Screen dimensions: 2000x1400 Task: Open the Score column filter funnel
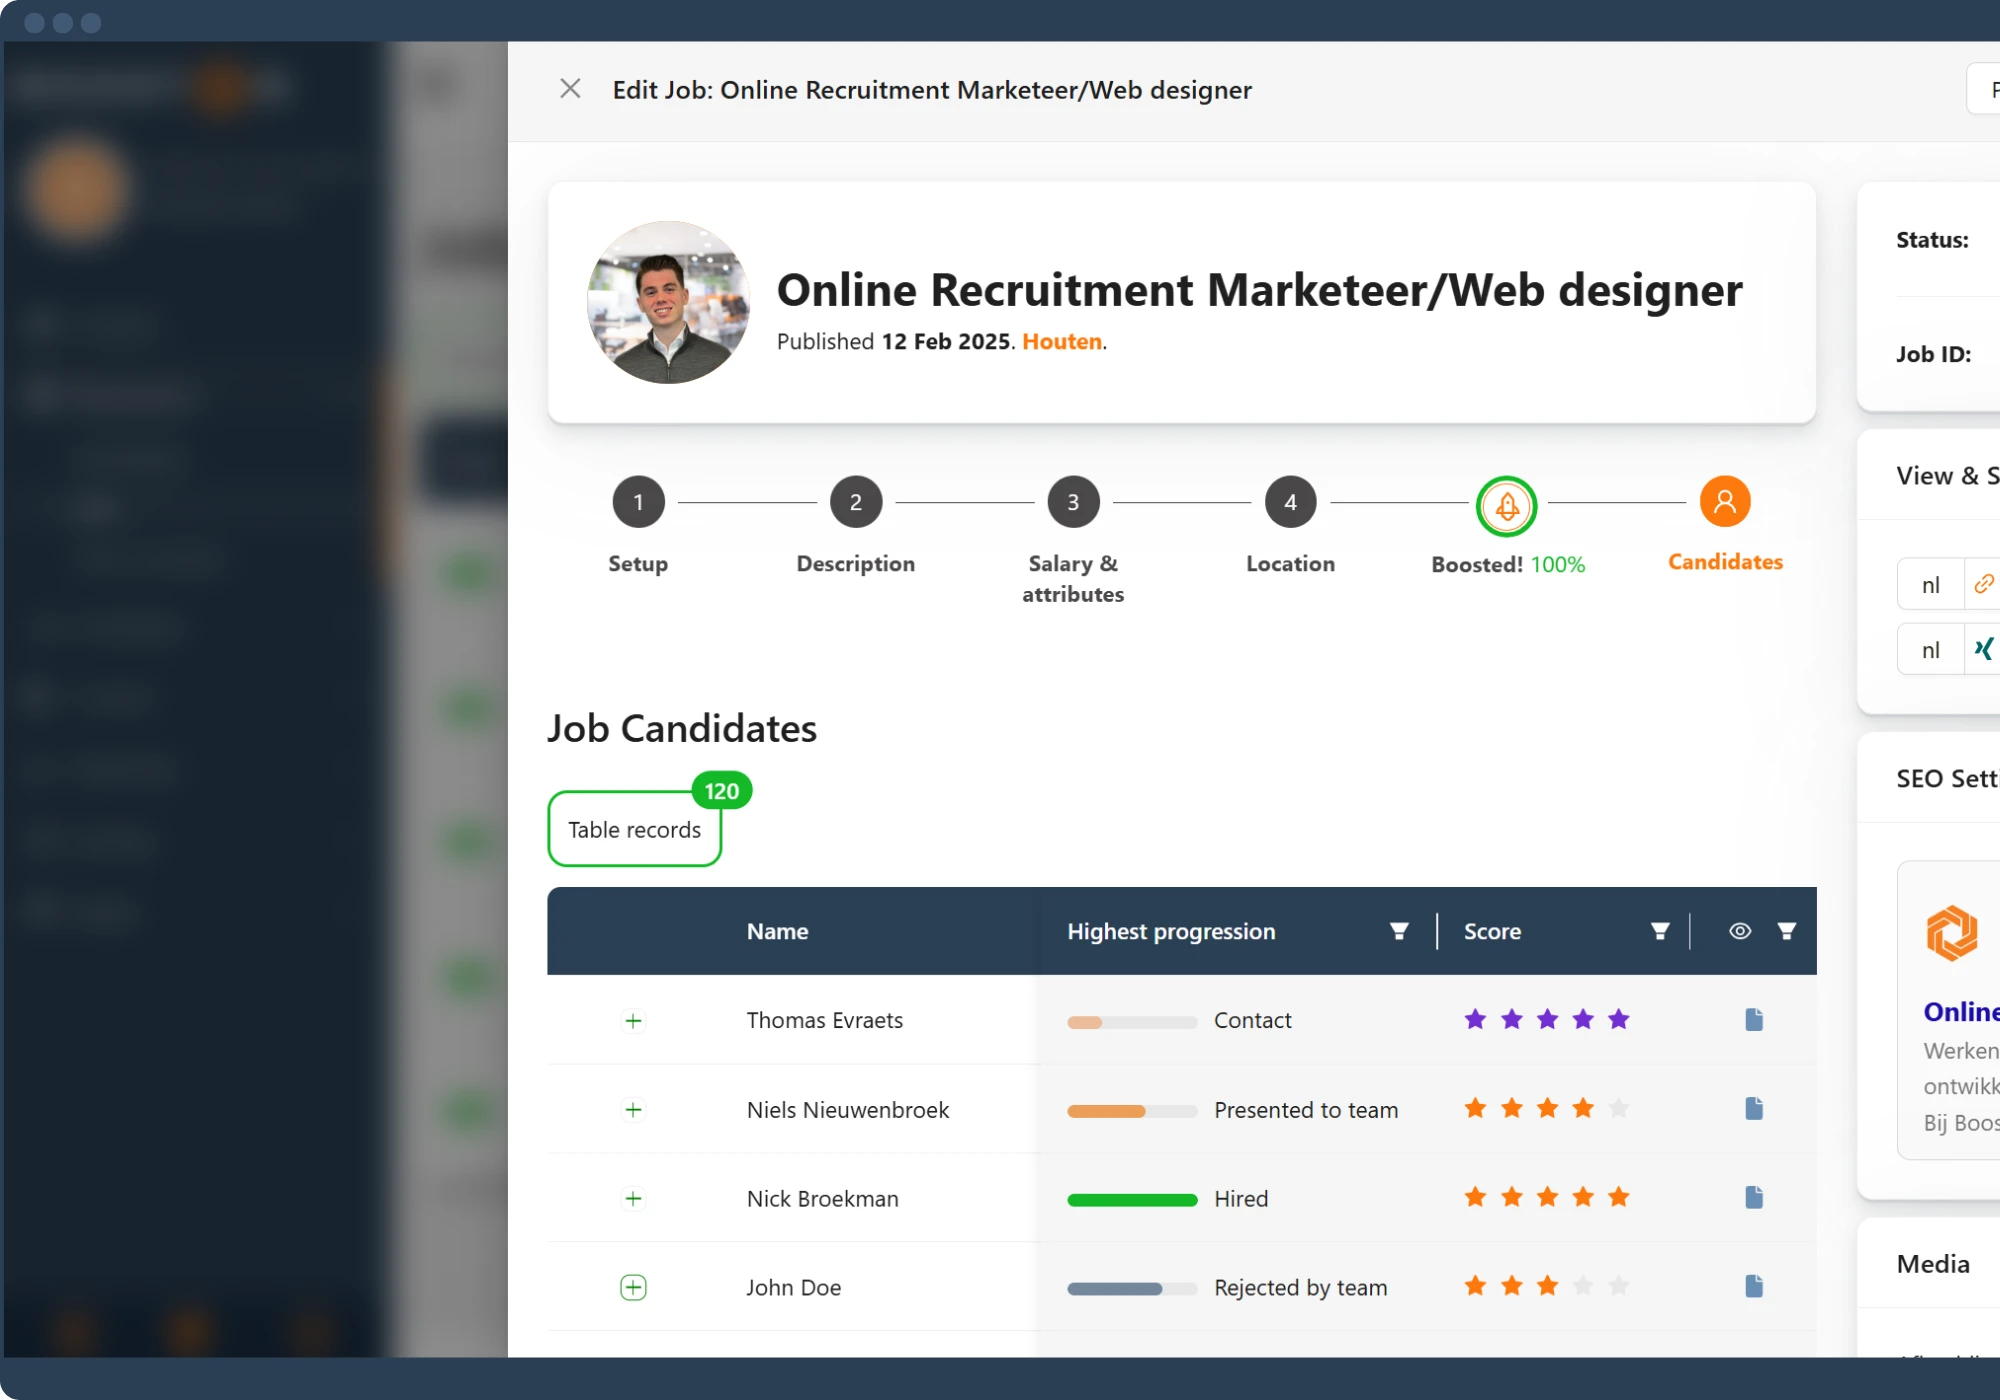click(1660, 930)
